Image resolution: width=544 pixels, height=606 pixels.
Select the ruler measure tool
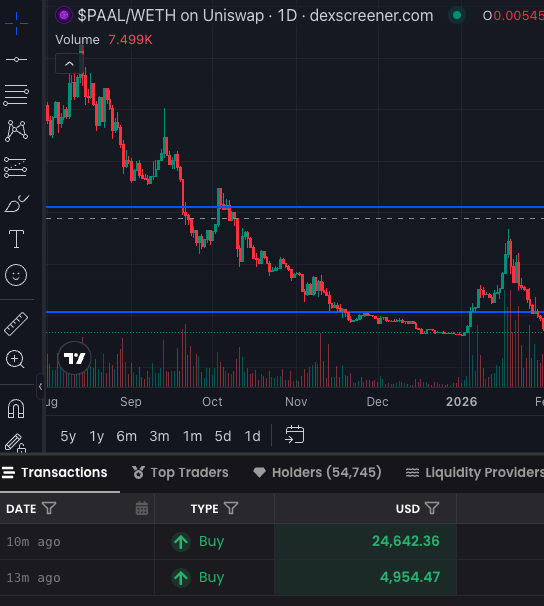point(16,324)
